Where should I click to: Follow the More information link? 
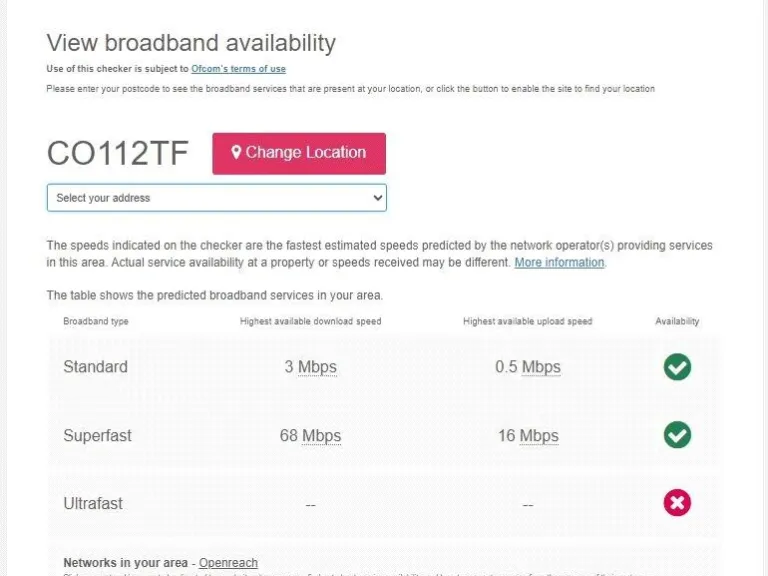[559, 263]
